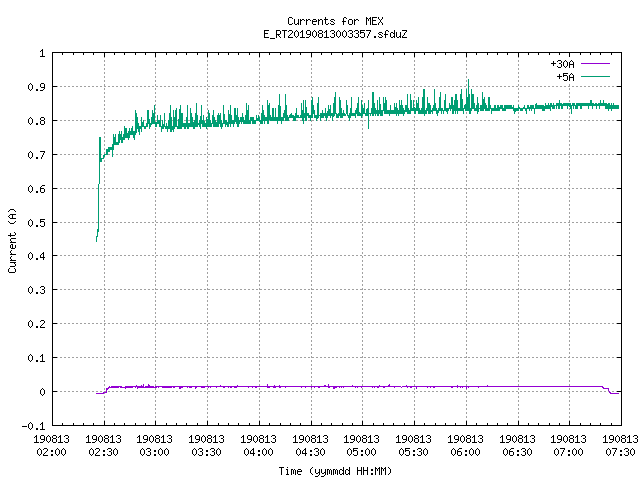Click the y-axis value 0.1

(36, 358)
